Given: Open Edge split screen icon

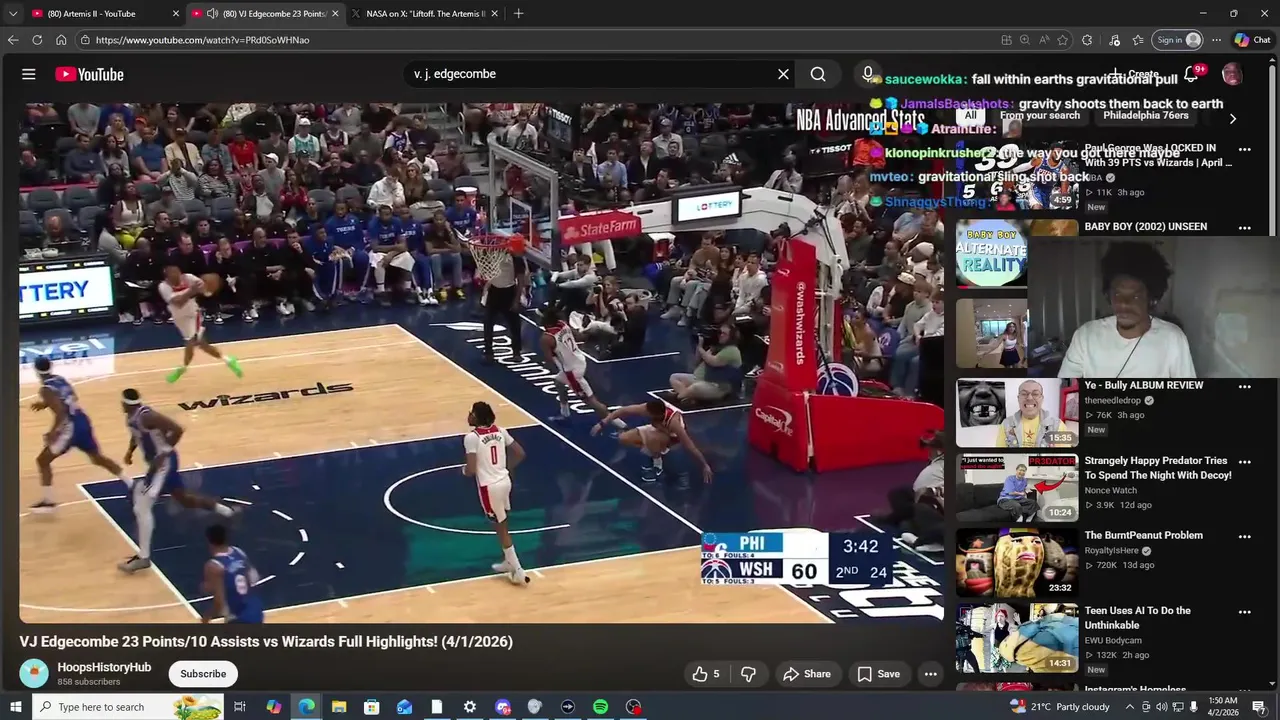Looking at the screenshot, I should (x=1006, y=40).
